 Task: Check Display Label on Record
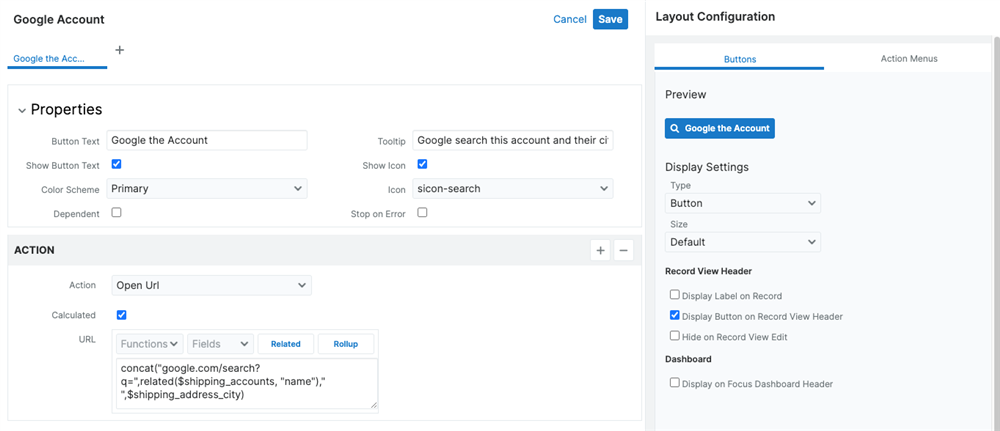(675, 295)
